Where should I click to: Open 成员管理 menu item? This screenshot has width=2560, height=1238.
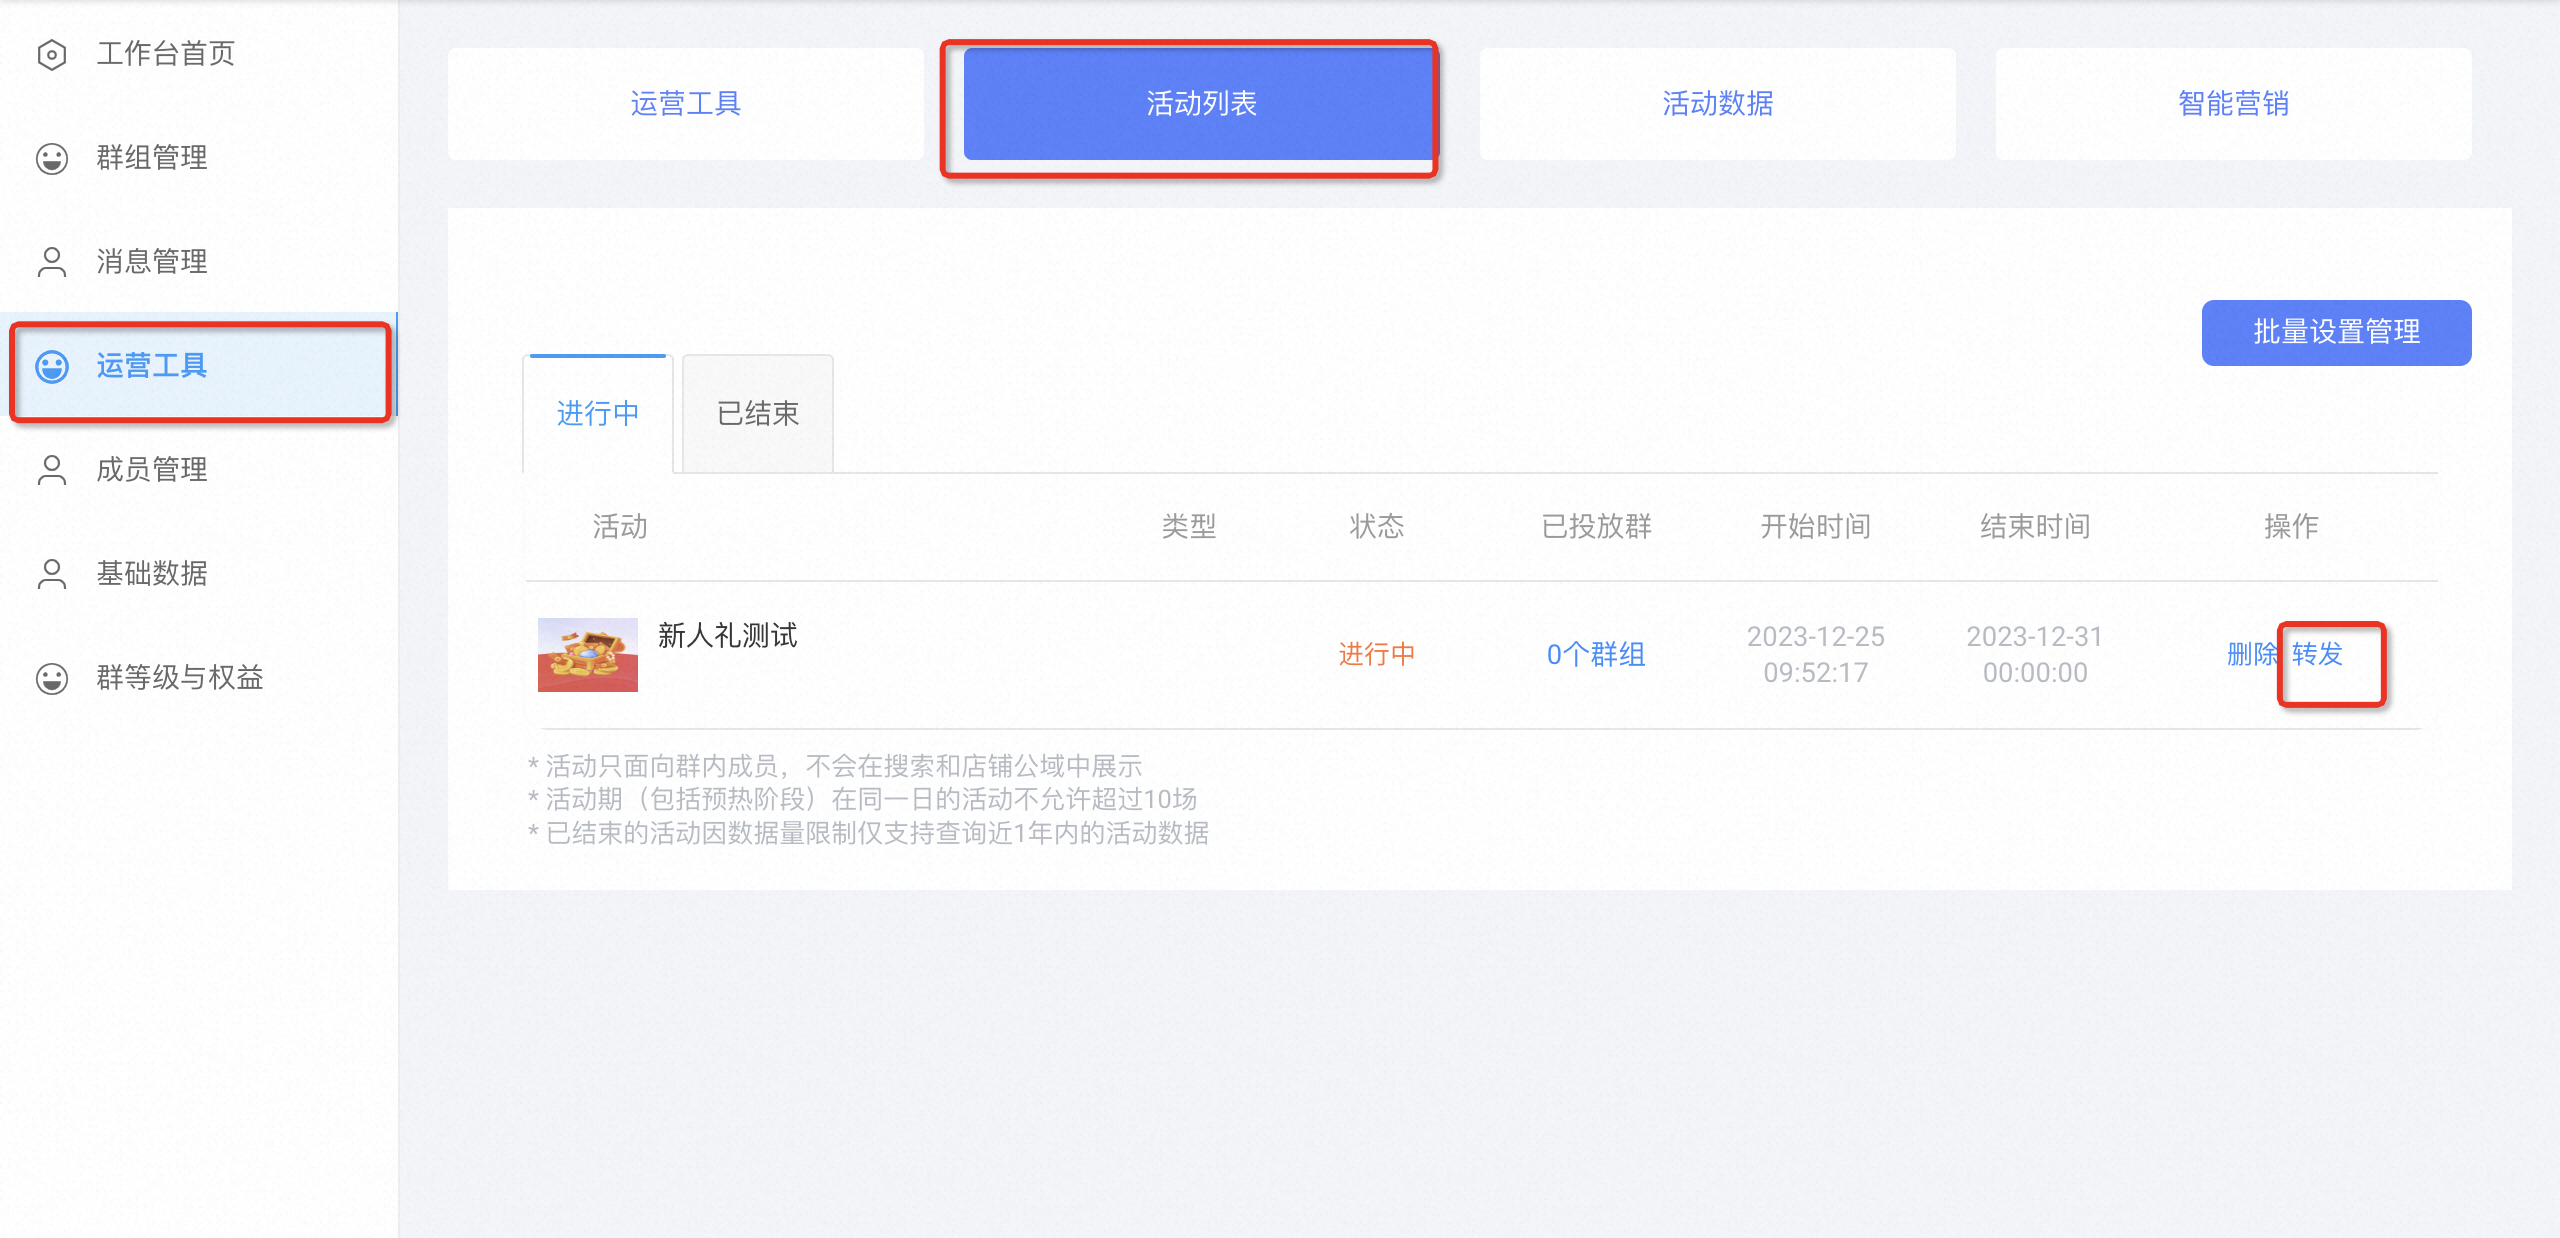tap(200, 470)
